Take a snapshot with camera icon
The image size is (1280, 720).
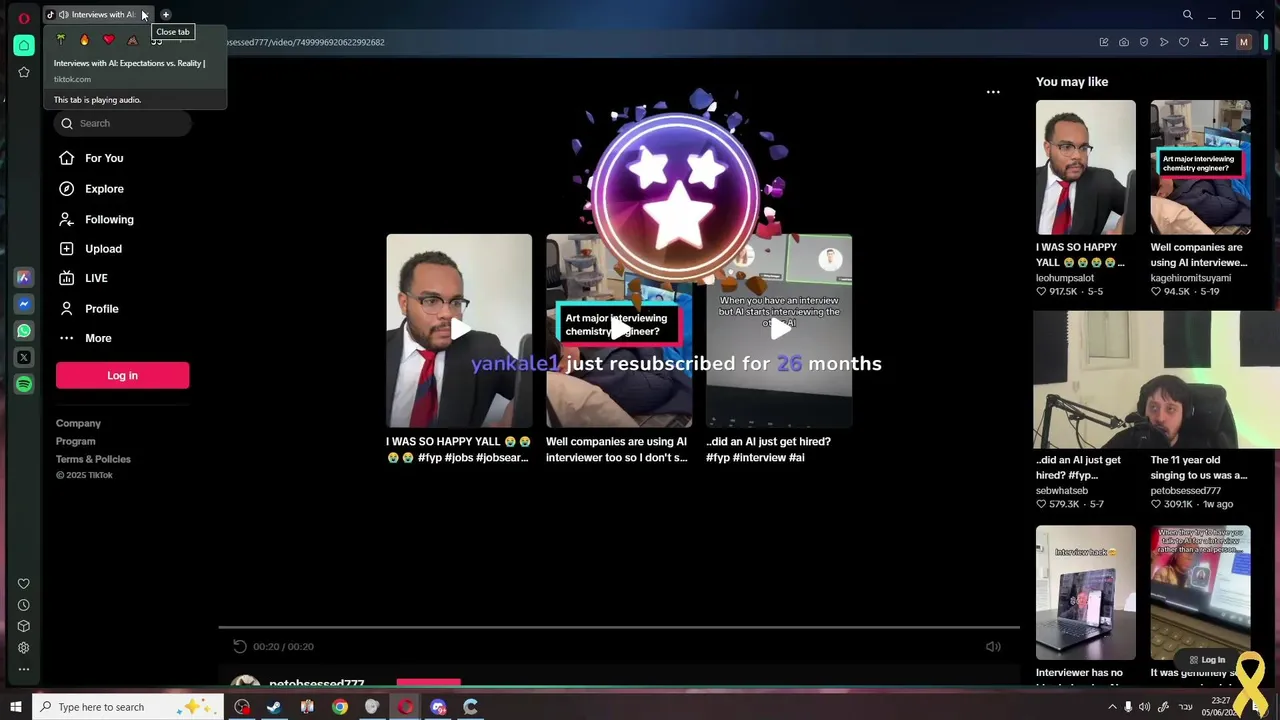pyautogui.click(x=1124, y=42)
